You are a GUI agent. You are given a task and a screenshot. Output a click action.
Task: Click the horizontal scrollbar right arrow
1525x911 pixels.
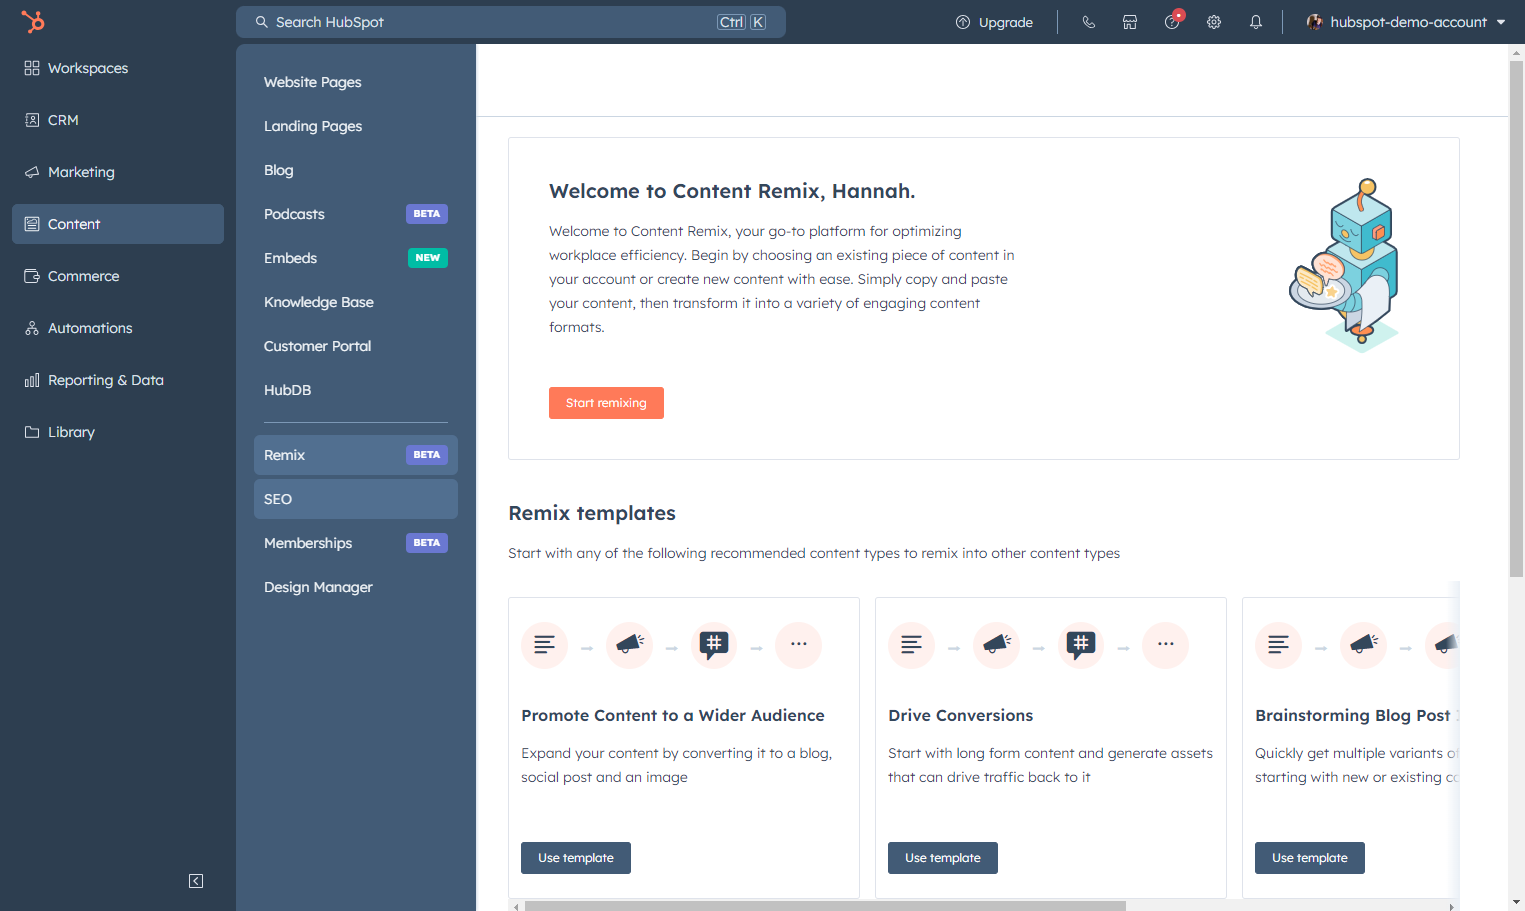point(1452,906)
